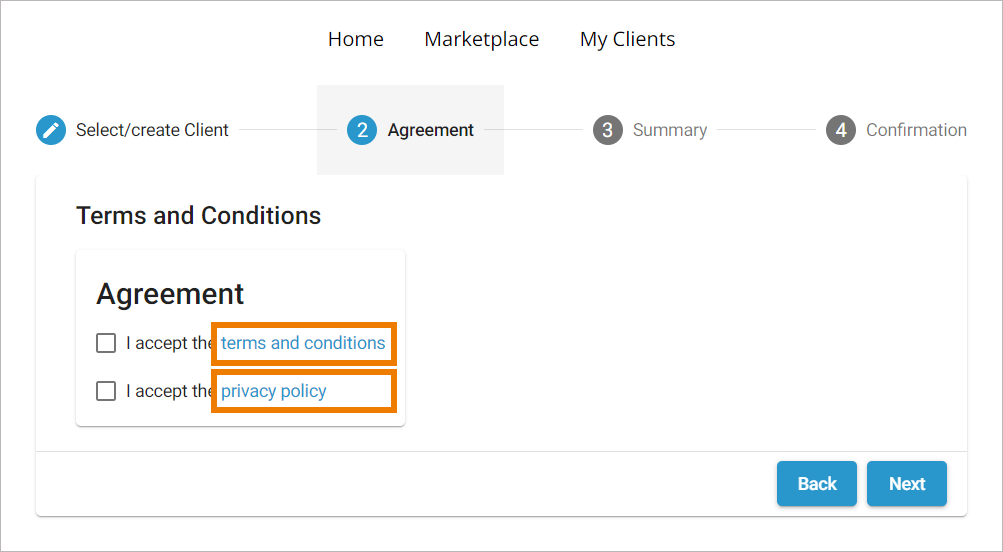Open My Clients in the navigation
This screenshot has height=552, width=1003.
click(627, 39)
